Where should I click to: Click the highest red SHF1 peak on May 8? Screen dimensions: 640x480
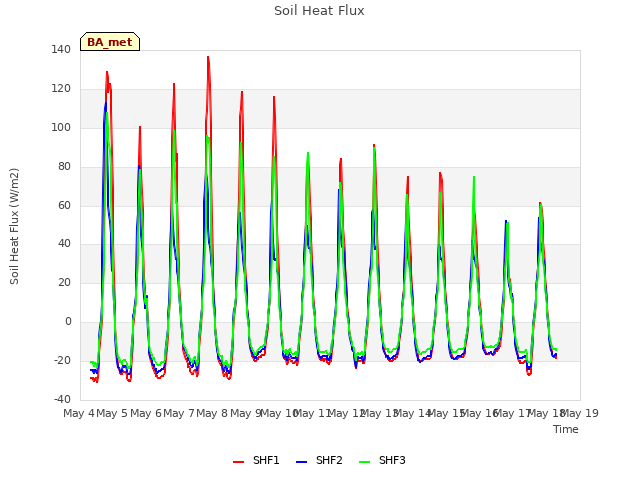(208, 57)
